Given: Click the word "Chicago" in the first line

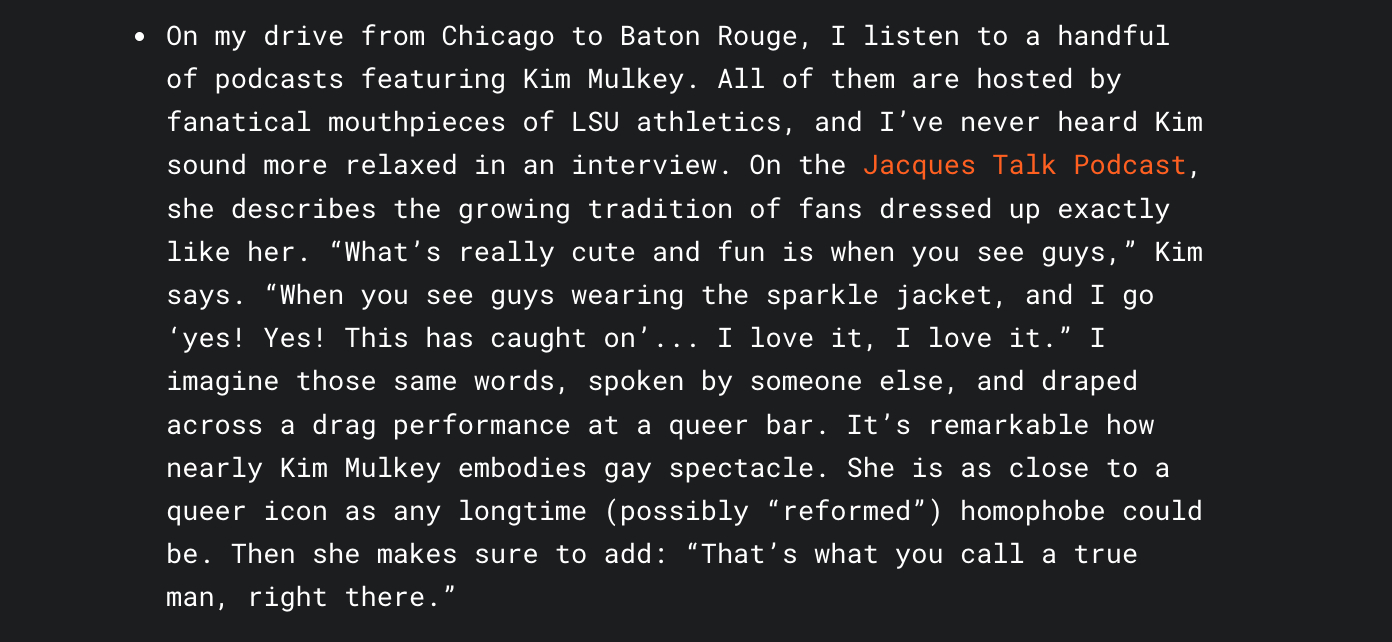Looking at the screenshot, I should pos(497,36).
